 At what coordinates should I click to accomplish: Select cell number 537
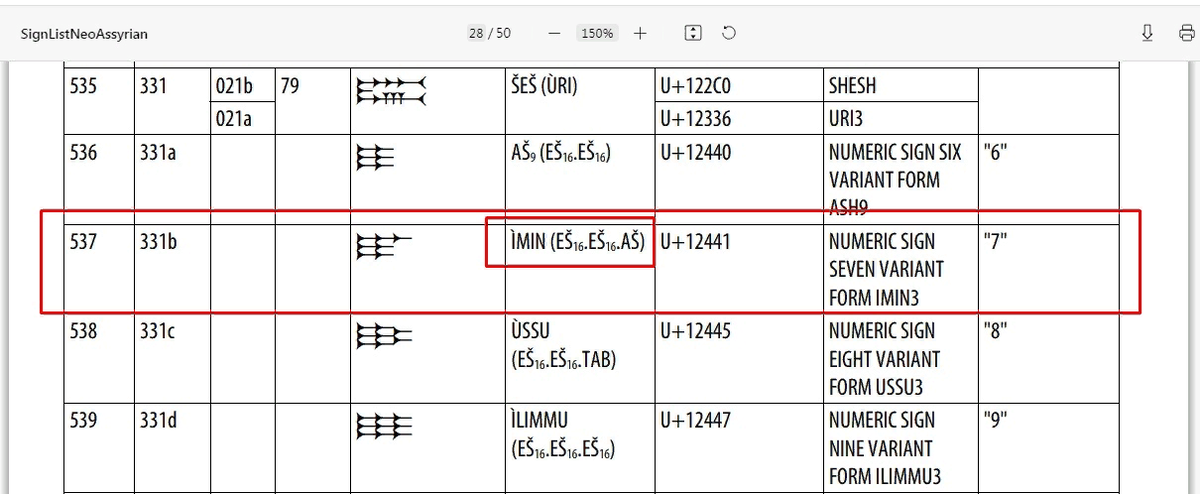pyautogui.click(x=83, y=242)
